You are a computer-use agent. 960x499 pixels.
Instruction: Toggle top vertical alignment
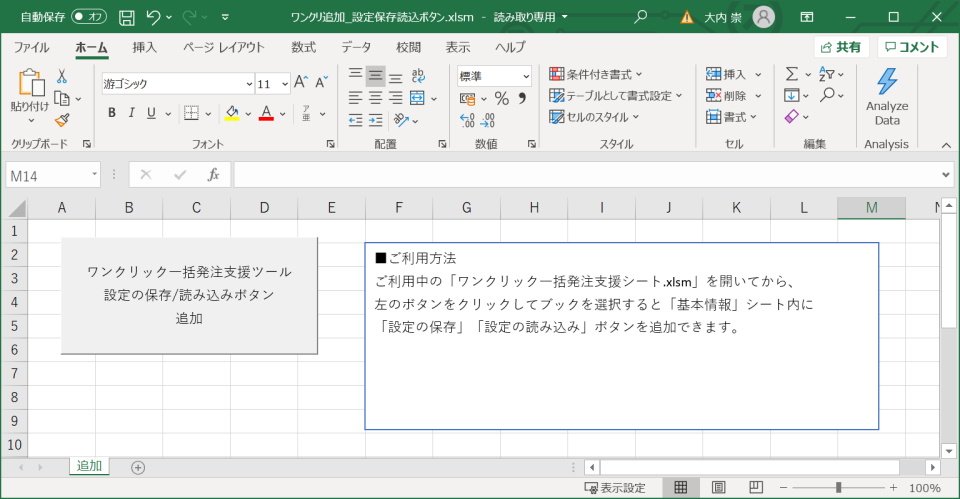pos(355,76)
